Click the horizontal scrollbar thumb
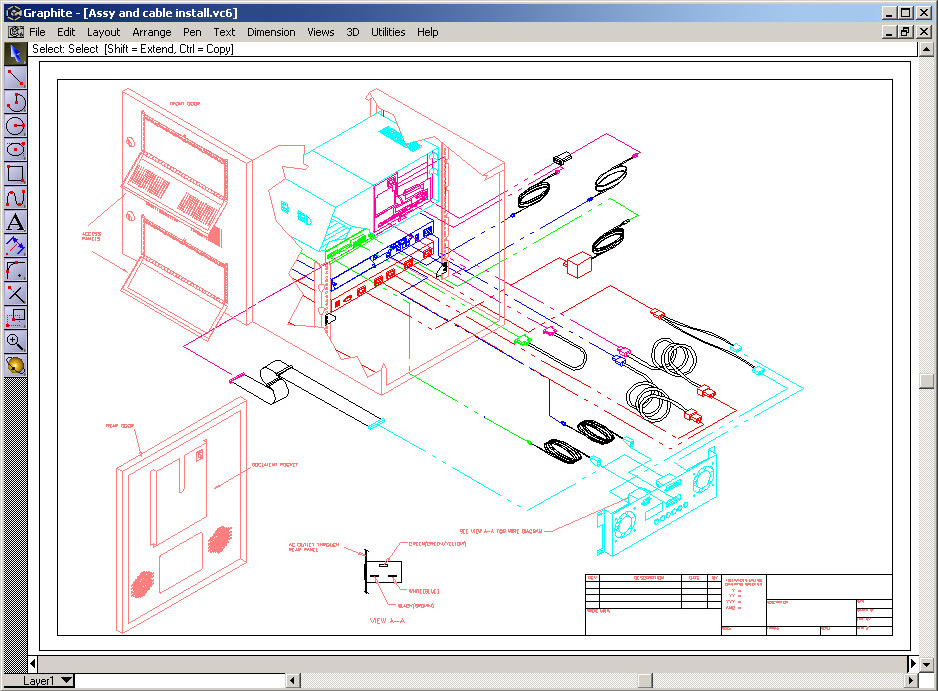 point(644,681)
